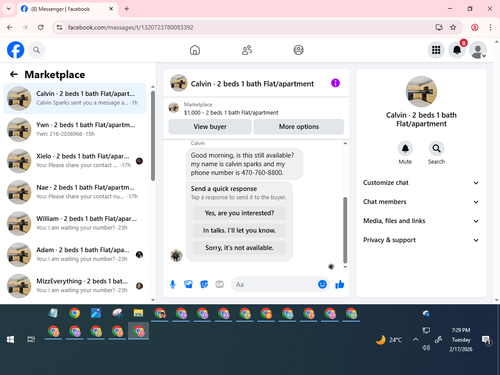This screenshot has width=500, height=375.
Task: Click More options button
Action: [299, 127]
